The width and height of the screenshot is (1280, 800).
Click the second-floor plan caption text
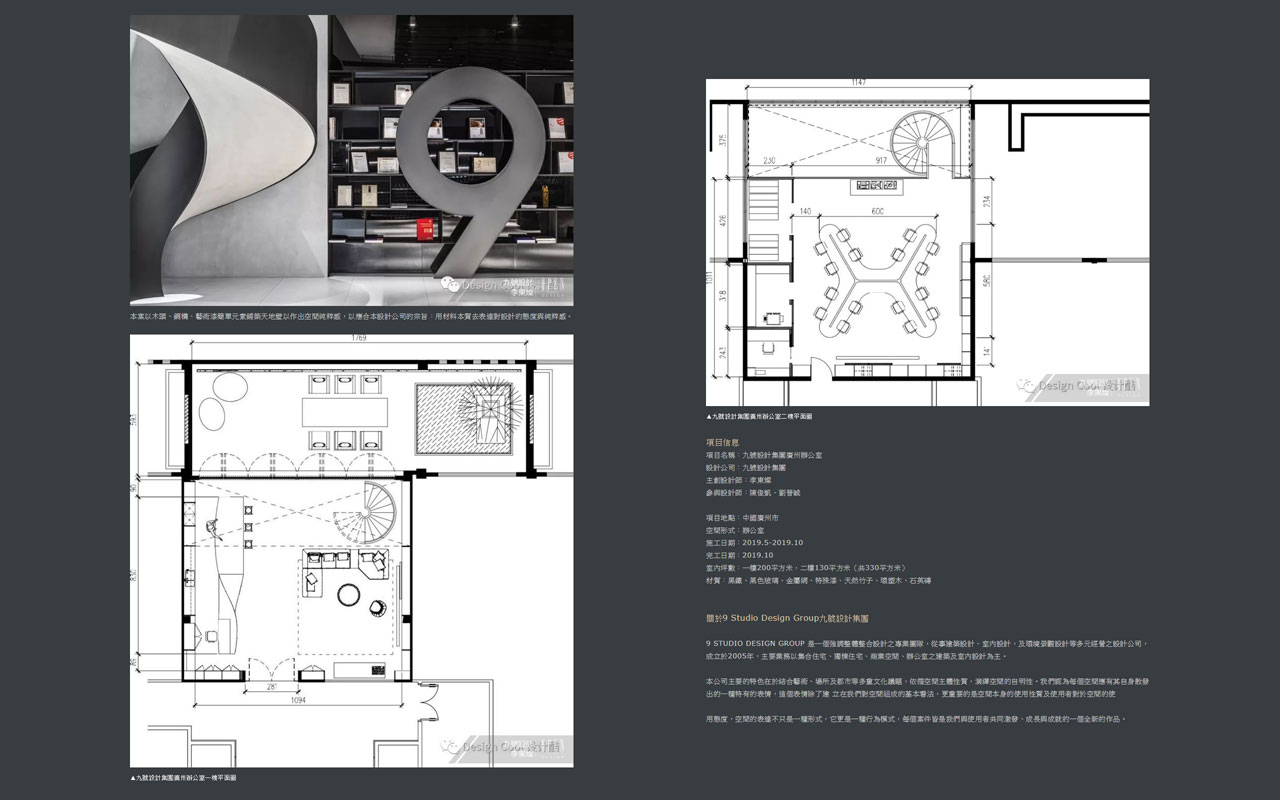point(759,416)
